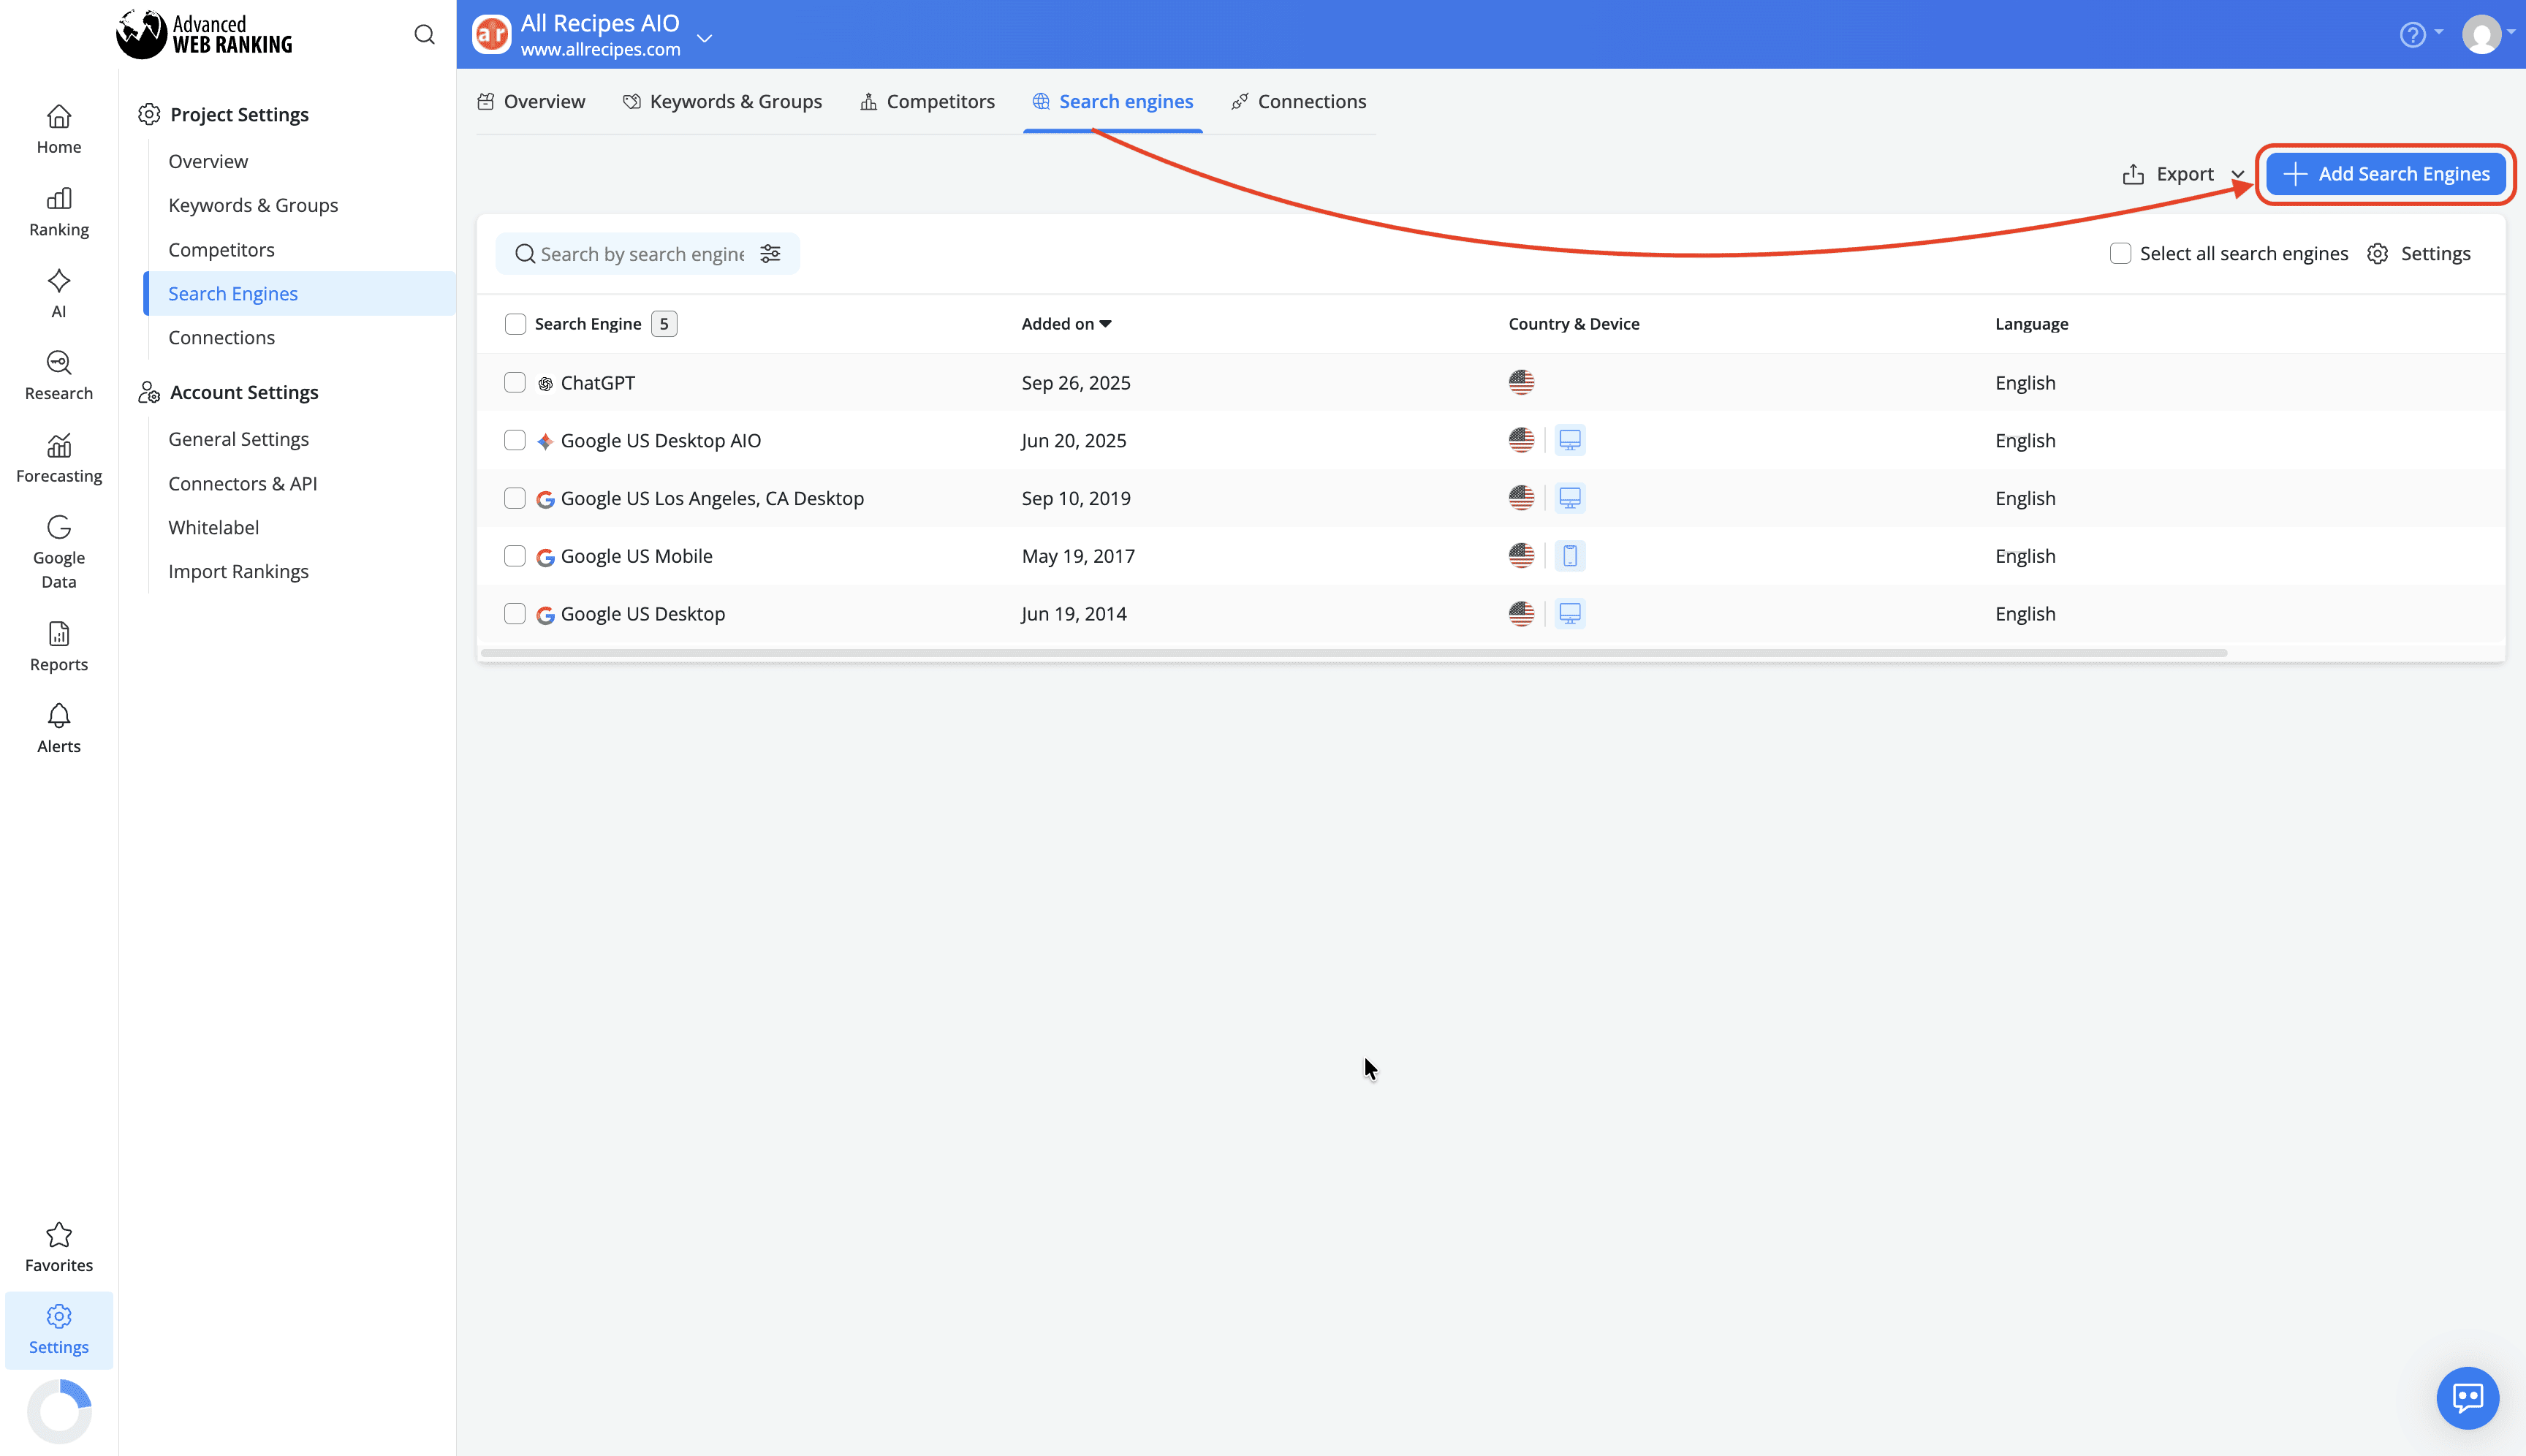The image size is (2526, 1456).
Task: Open the Research panel
Action: (58, 374)
